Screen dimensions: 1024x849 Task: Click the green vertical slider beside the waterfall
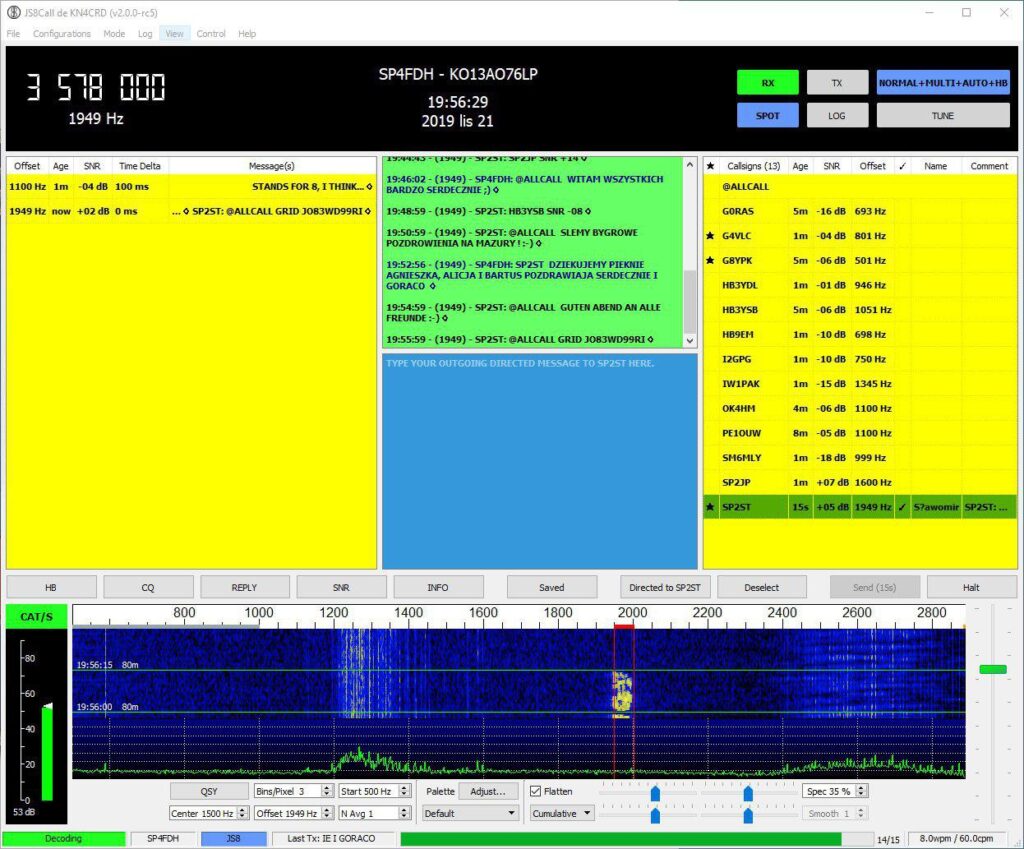(993, 669)
